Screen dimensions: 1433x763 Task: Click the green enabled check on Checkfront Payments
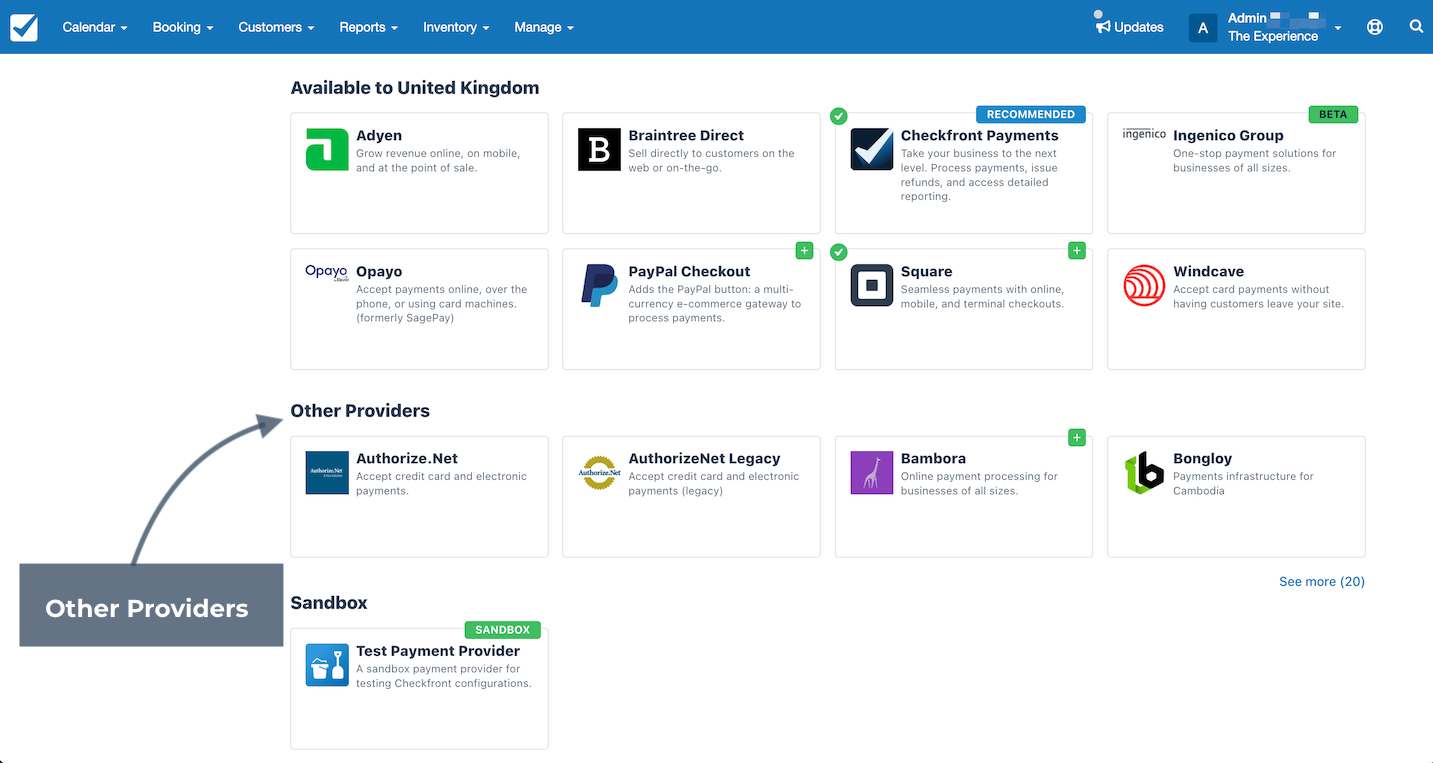(x=839, y=116)
